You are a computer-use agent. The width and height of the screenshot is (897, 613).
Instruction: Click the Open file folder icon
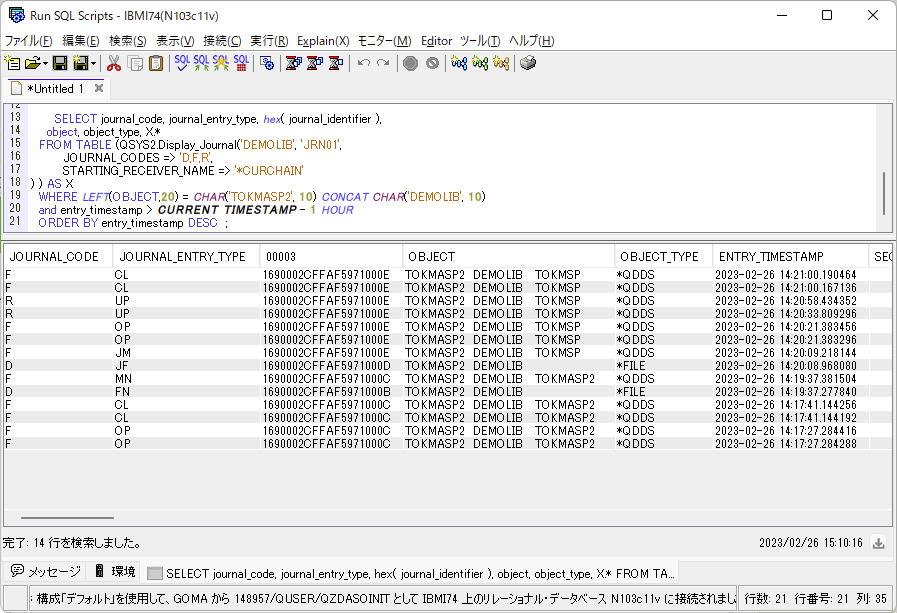tap(34, 63)
